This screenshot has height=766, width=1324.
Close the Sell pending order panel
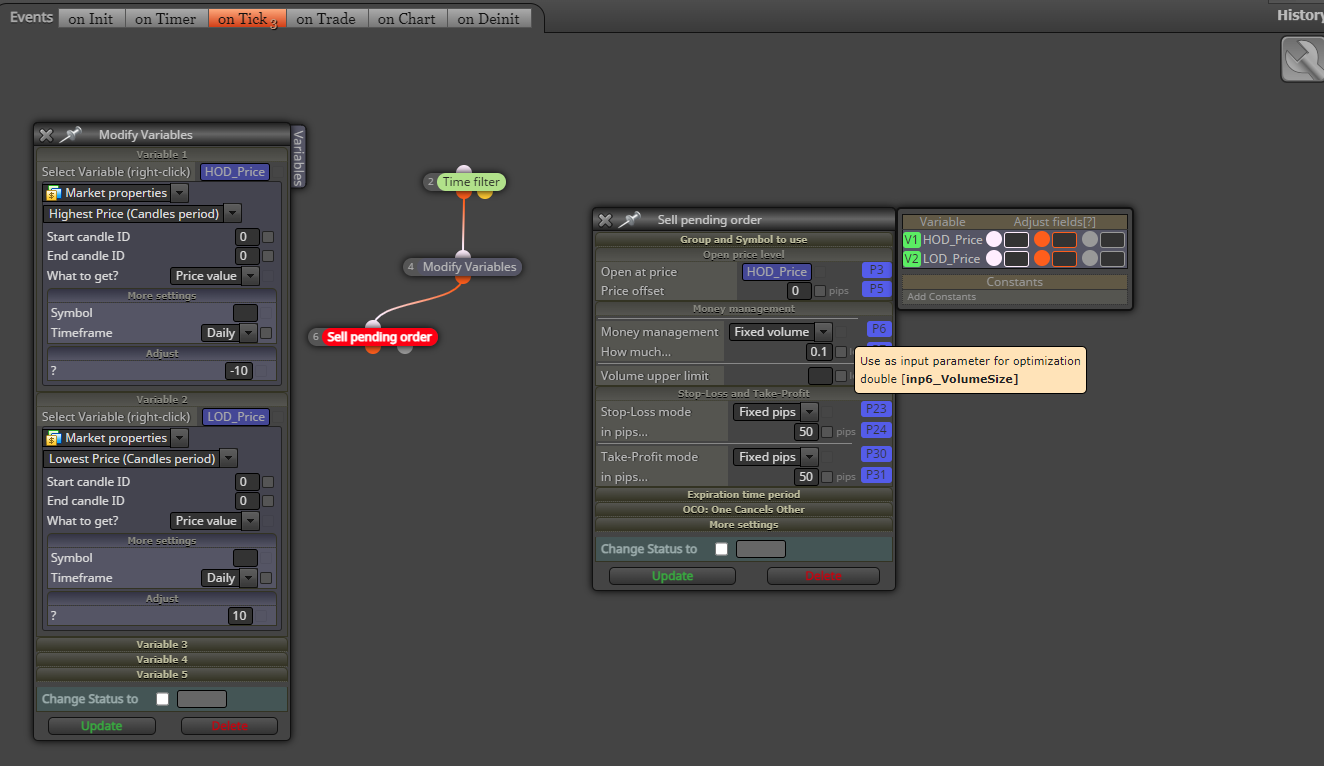coord(605,220)
